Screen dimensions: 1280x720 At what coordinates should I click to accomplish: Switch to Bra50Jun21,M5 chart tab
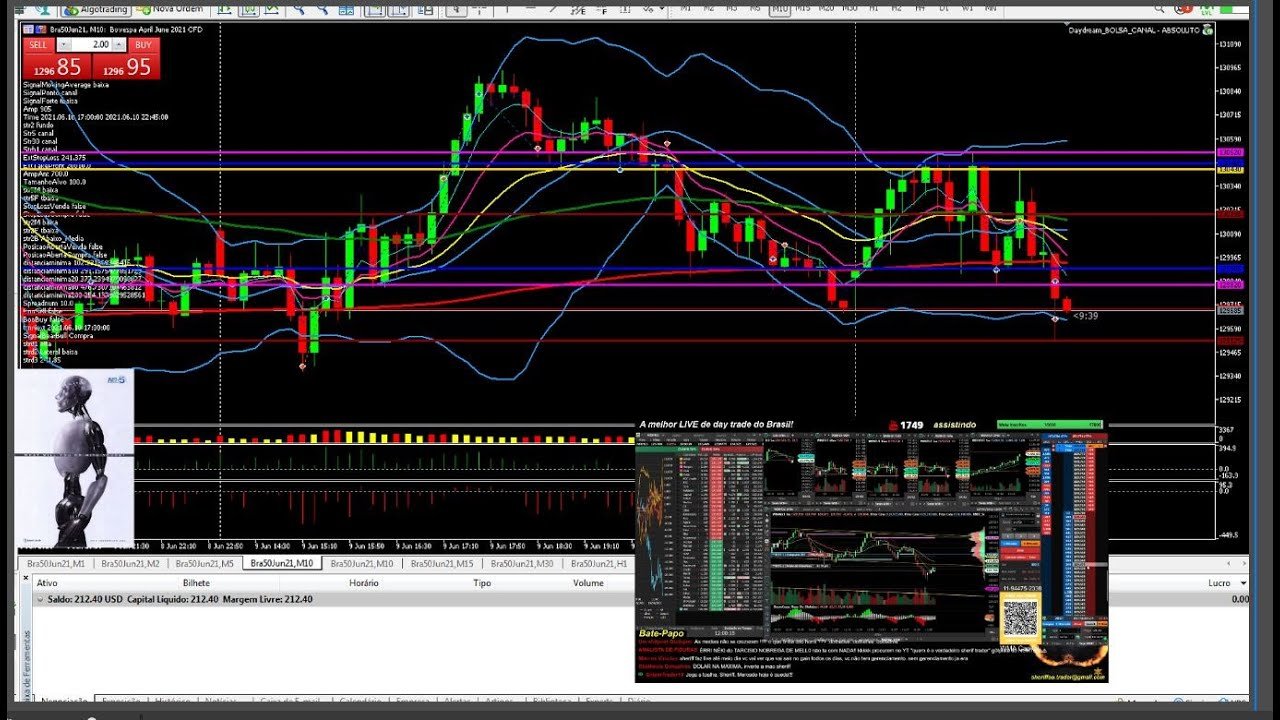204,564
